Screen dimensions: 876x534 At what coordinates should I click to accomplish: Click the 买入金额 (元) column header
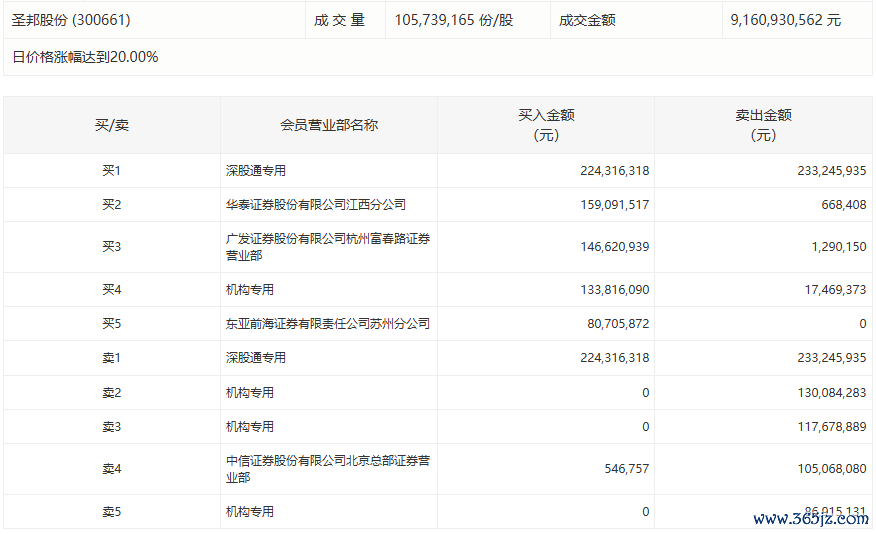click(546, 125)
